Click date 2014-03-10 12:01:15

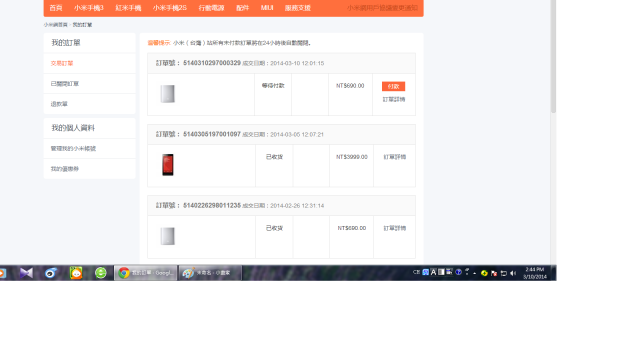pyautogui.click(x=297, y=63)
